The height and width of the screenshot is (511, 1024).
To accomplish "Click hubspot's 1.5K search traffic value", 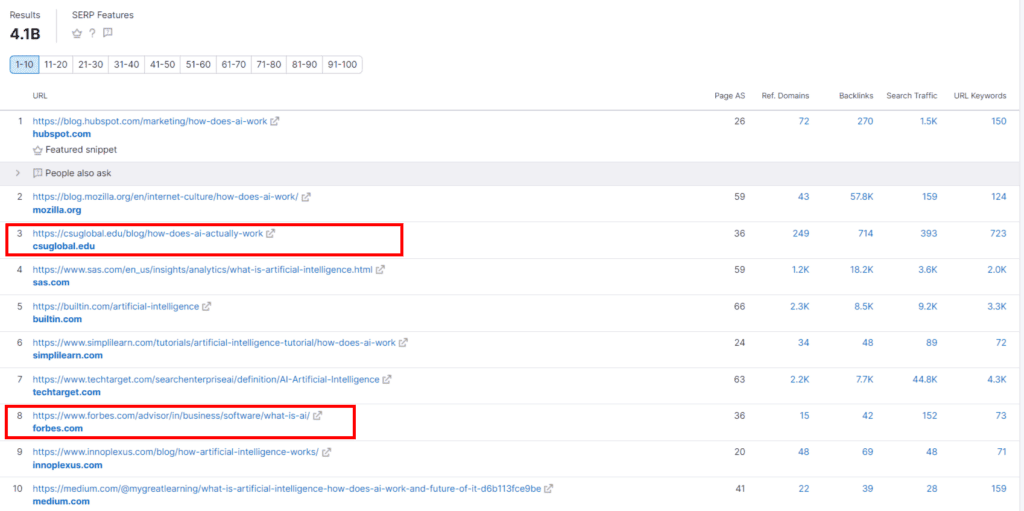I will (928, 121).
